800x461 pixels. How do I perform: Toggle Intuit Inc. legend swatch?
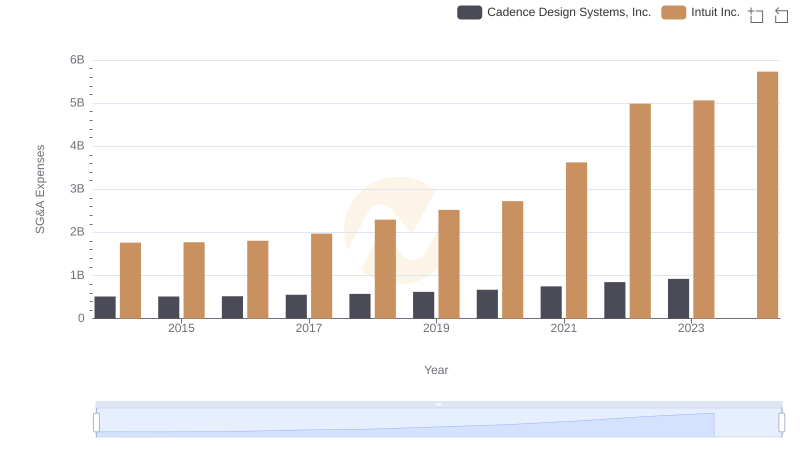point(673,12)
